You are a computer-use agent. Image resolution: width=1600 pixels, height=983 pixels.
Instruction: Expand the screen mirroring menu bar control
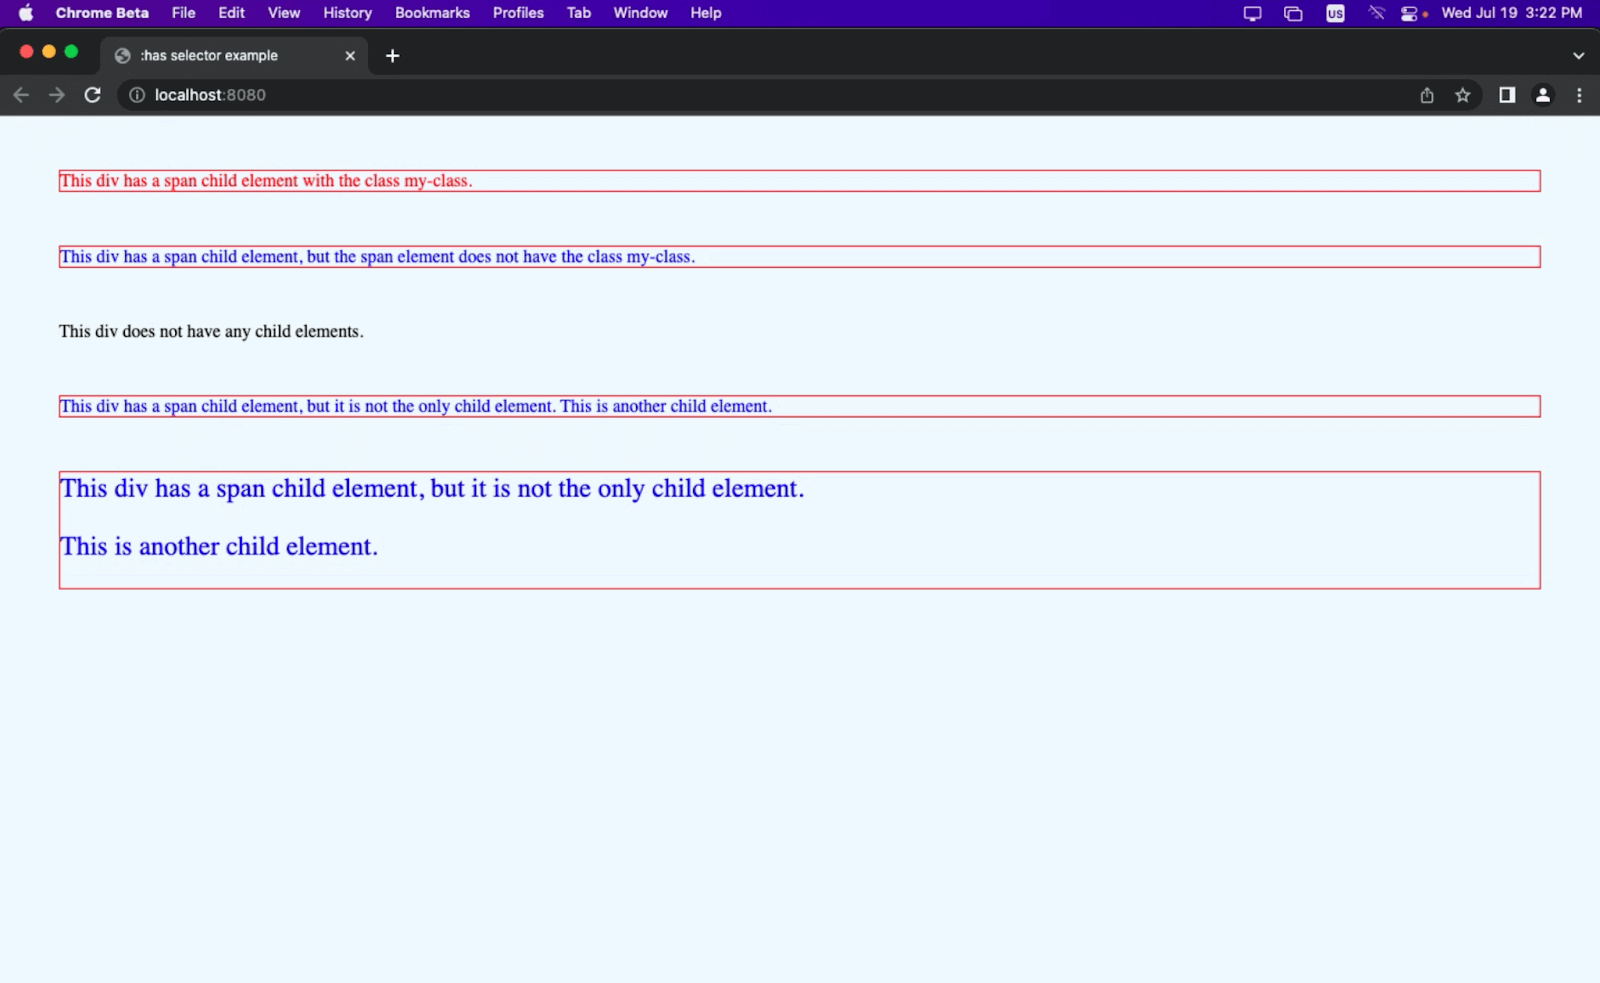[1251, 13]
